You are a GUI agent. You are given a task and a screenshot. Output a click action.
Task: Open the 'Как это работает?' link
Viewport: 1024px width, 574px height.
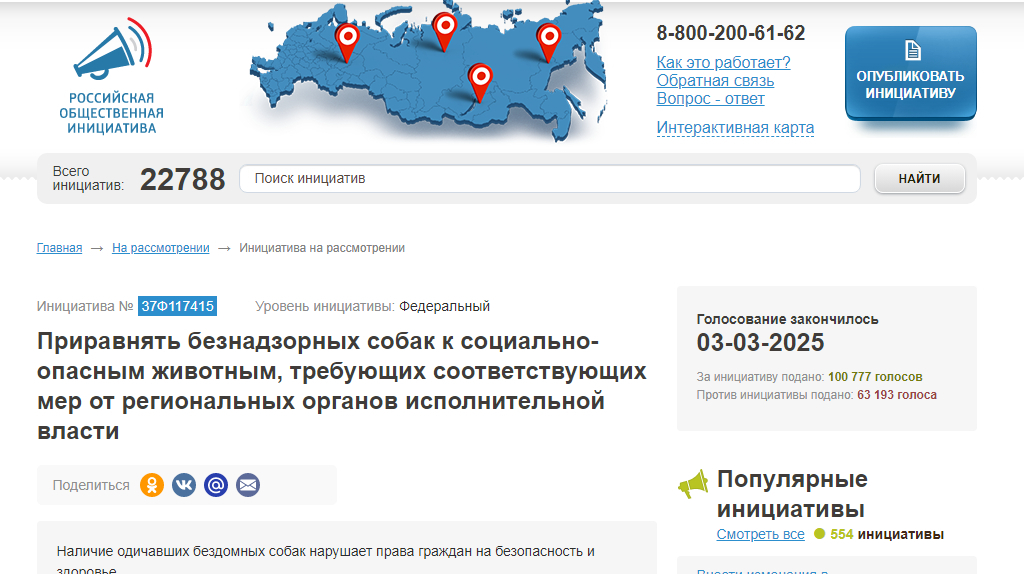(x=723, y=63)
